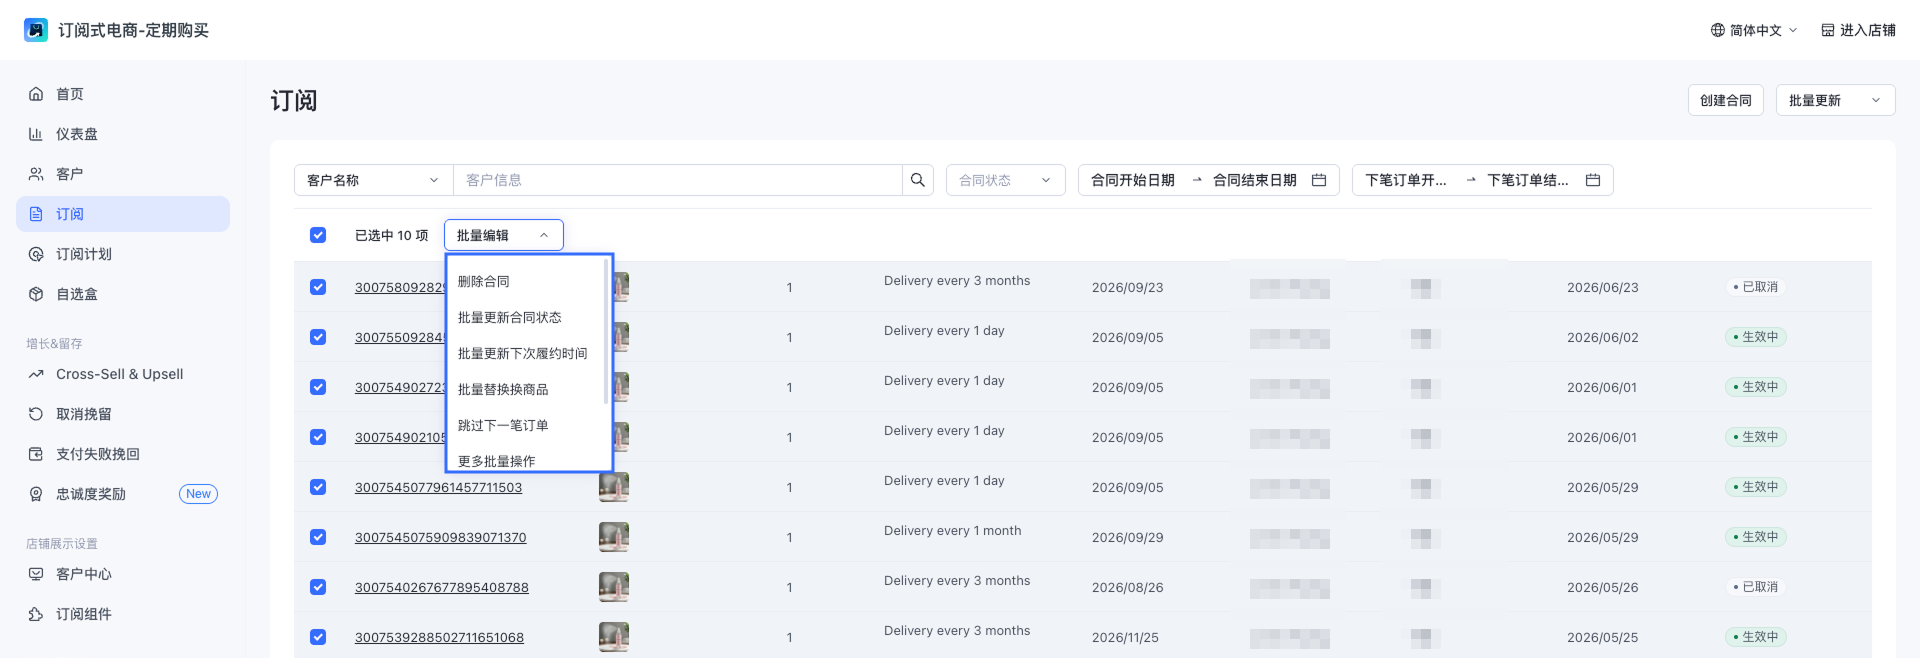The image size is (1920, 658).
Task: Click the 合同开始日期 field
Action: 1133,180
